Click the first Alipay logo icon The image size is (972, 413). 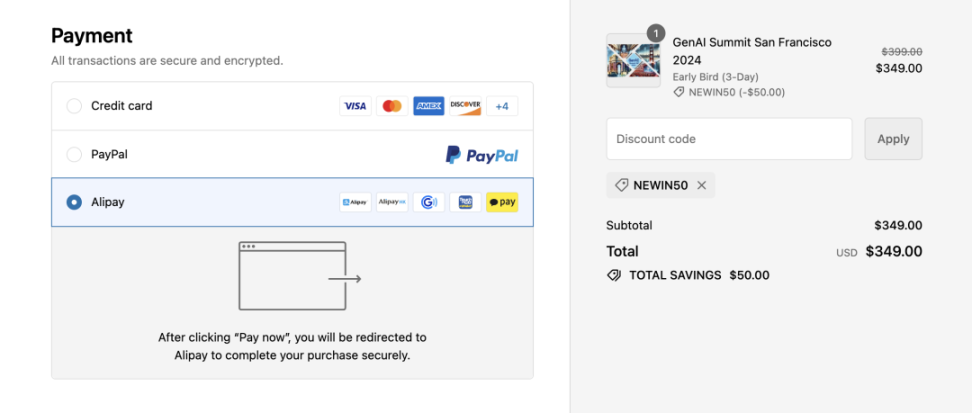[x=355, y=202]
